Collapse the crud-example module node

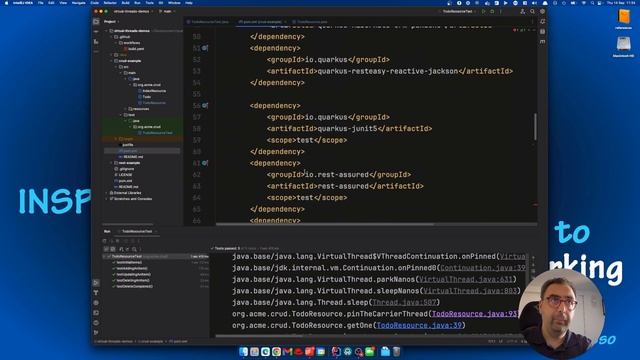click(x=111, y=61)
